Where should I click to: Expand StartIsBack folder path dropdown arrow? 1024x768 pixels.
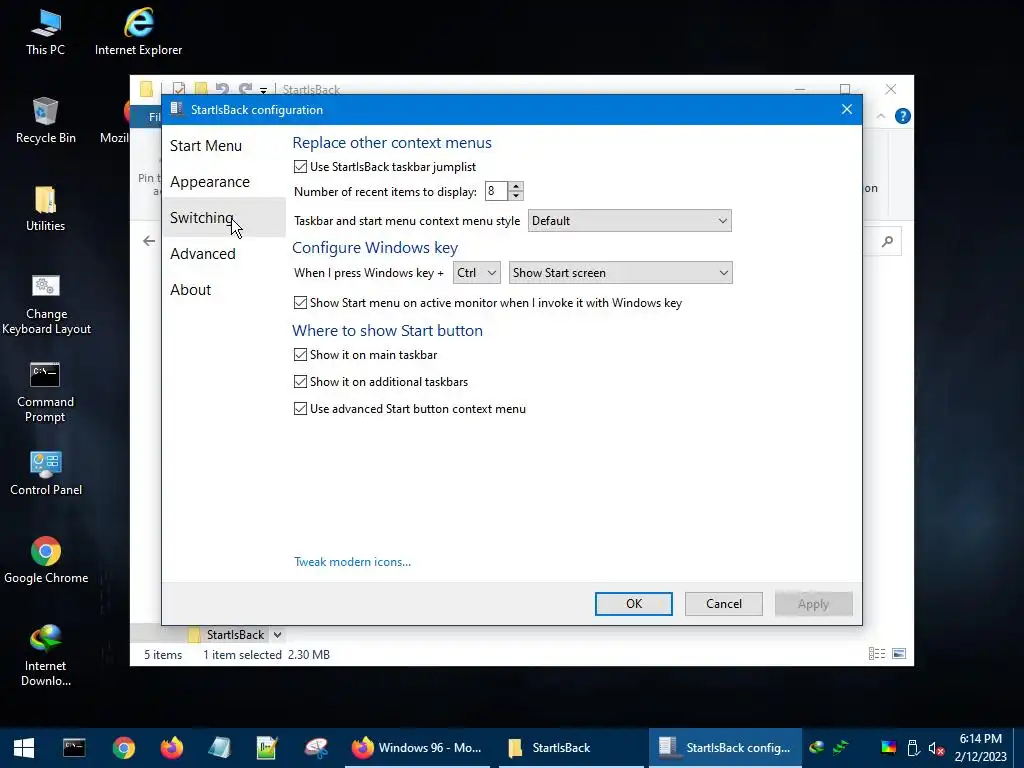pos(278,635)
